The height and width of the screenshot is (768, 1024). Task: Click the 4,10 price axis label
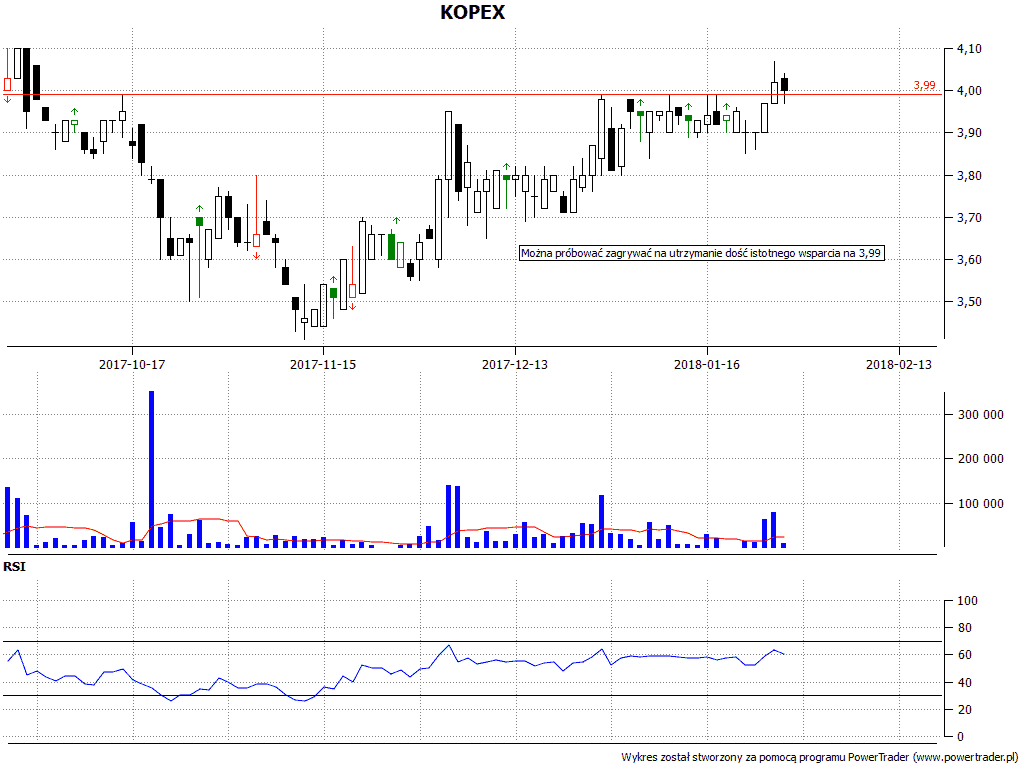point(969,49)
